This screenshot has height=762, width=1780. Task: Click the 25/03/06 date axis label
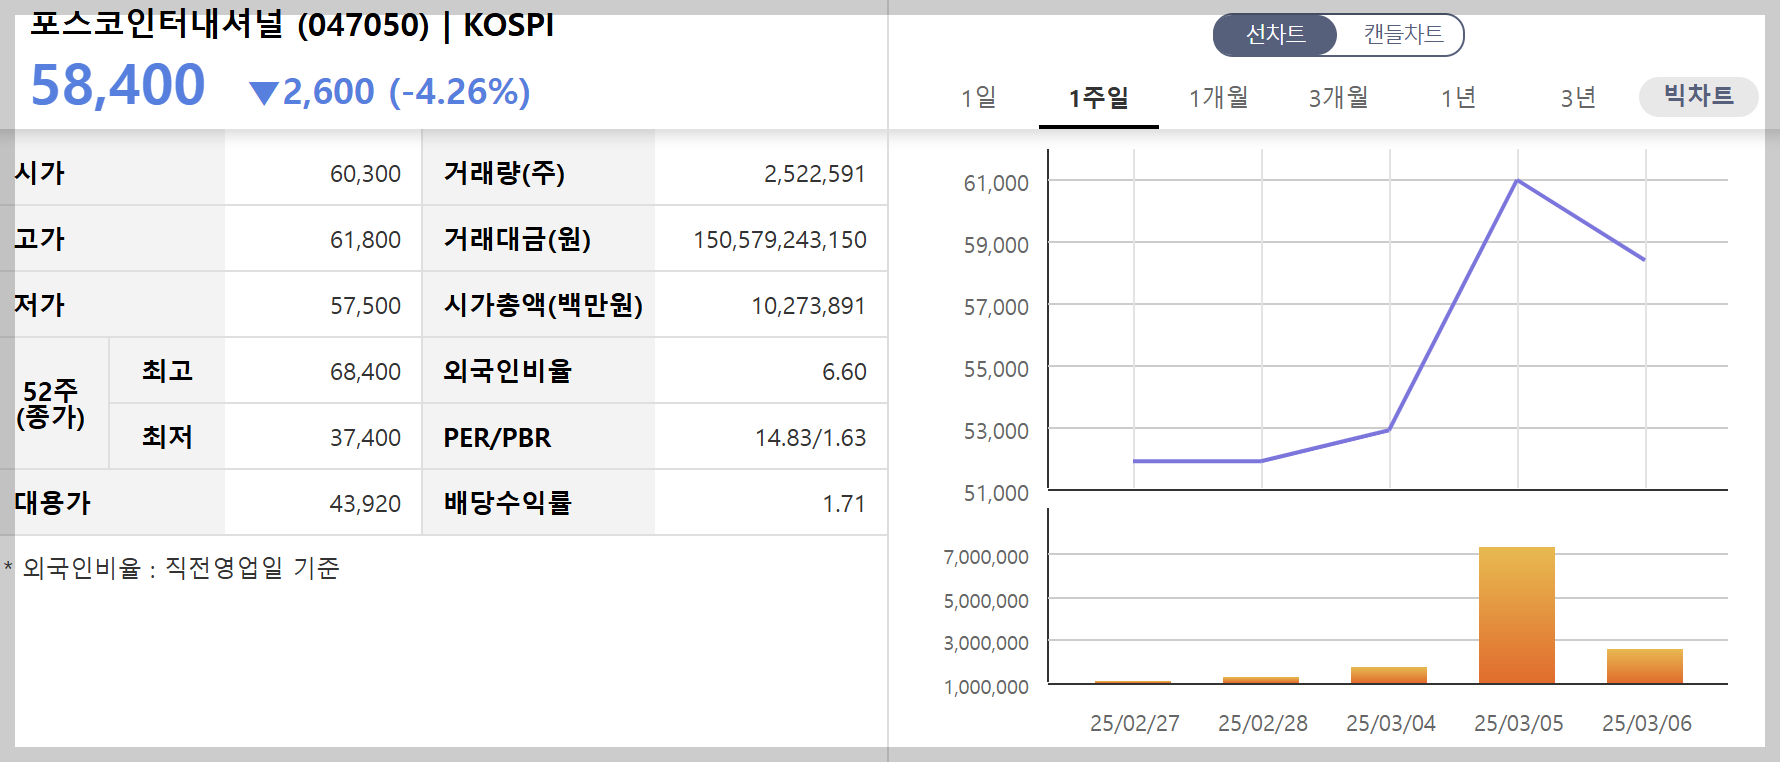[x=1647, y=723]
